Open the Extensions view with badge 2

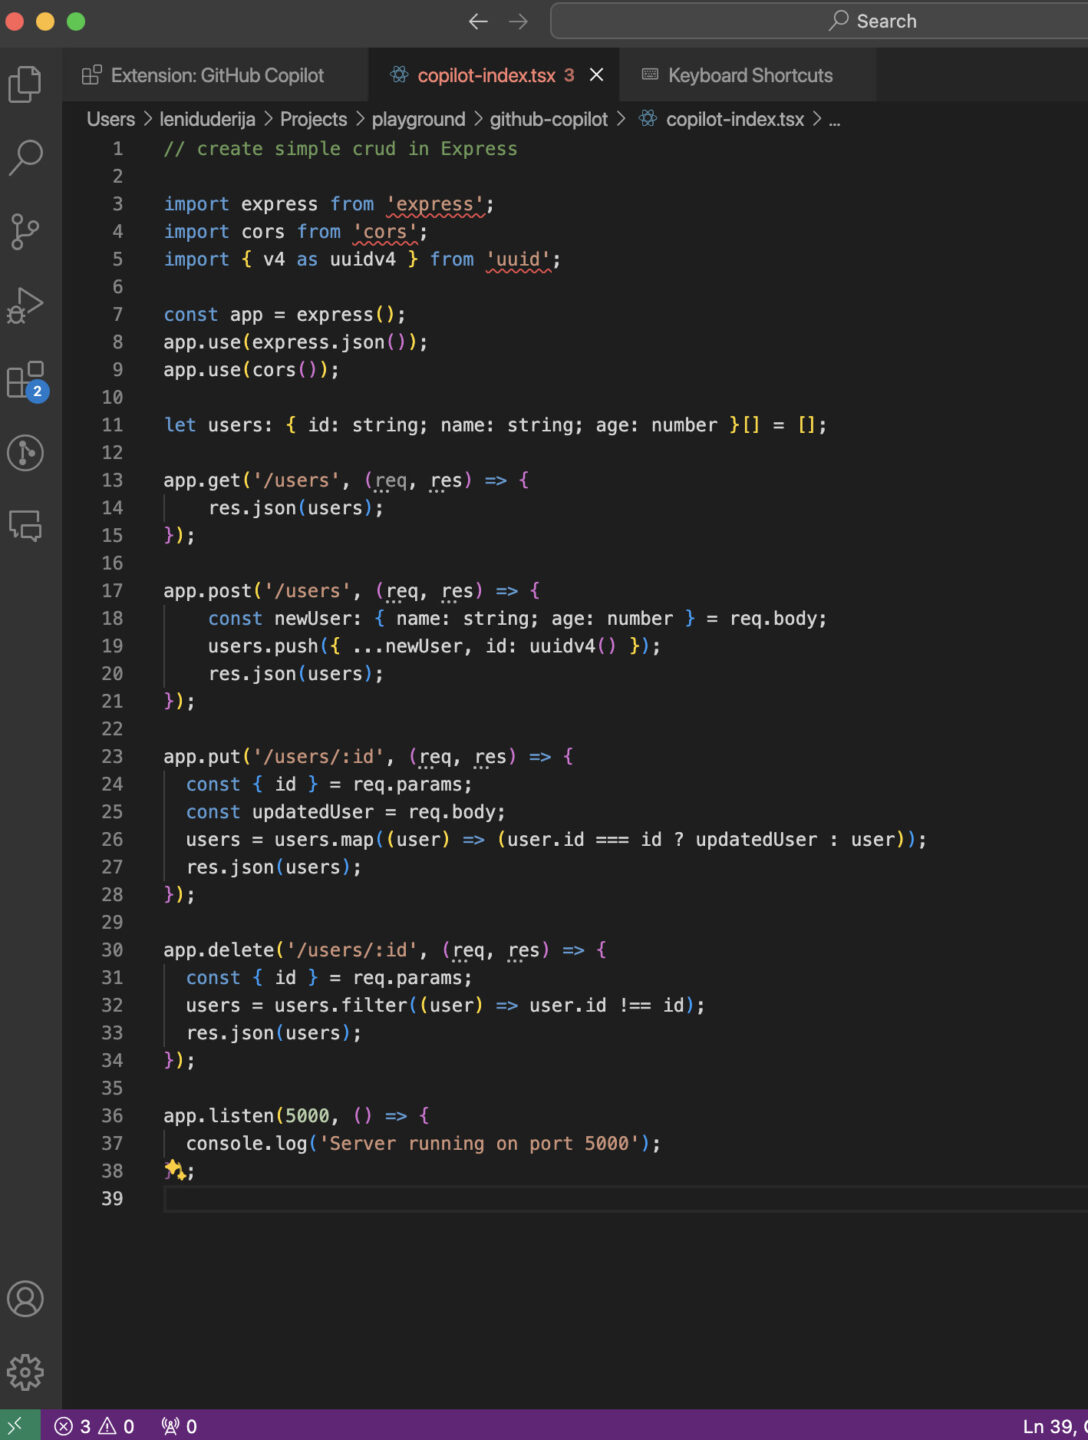tap(26, 380)
